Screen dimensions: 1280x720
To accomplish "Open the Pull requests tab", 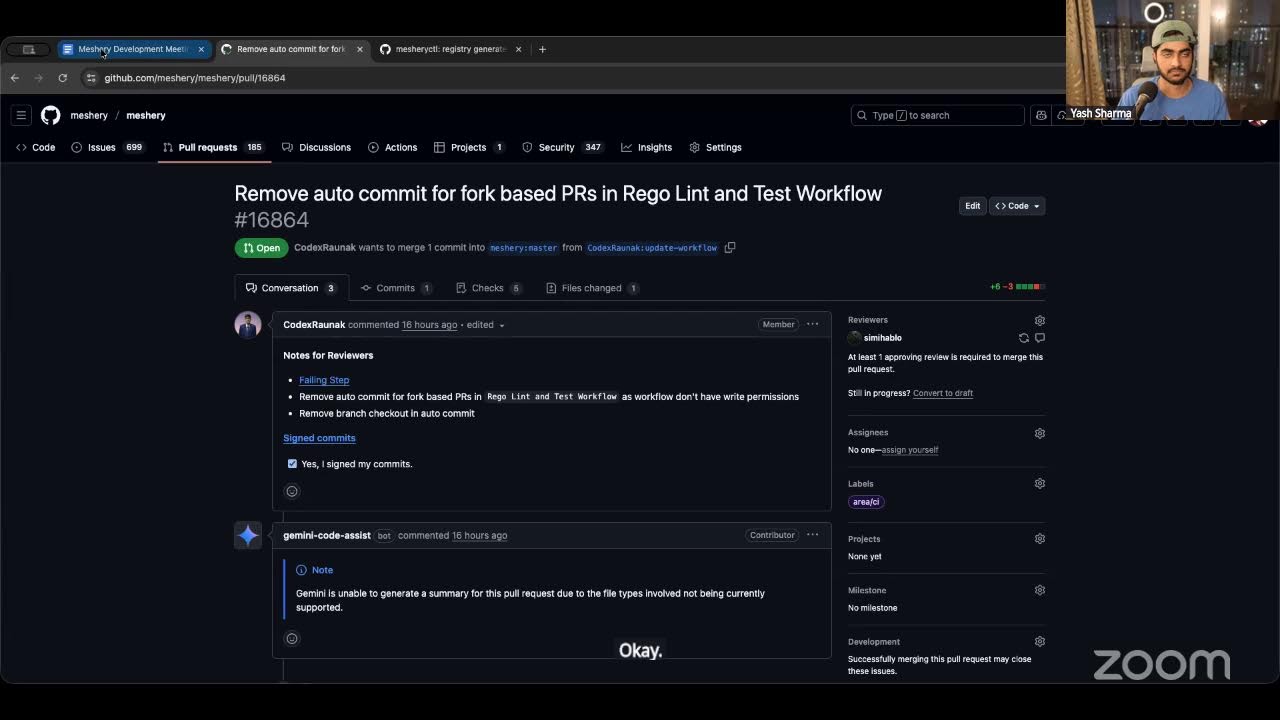I will [x=212, y=147].
